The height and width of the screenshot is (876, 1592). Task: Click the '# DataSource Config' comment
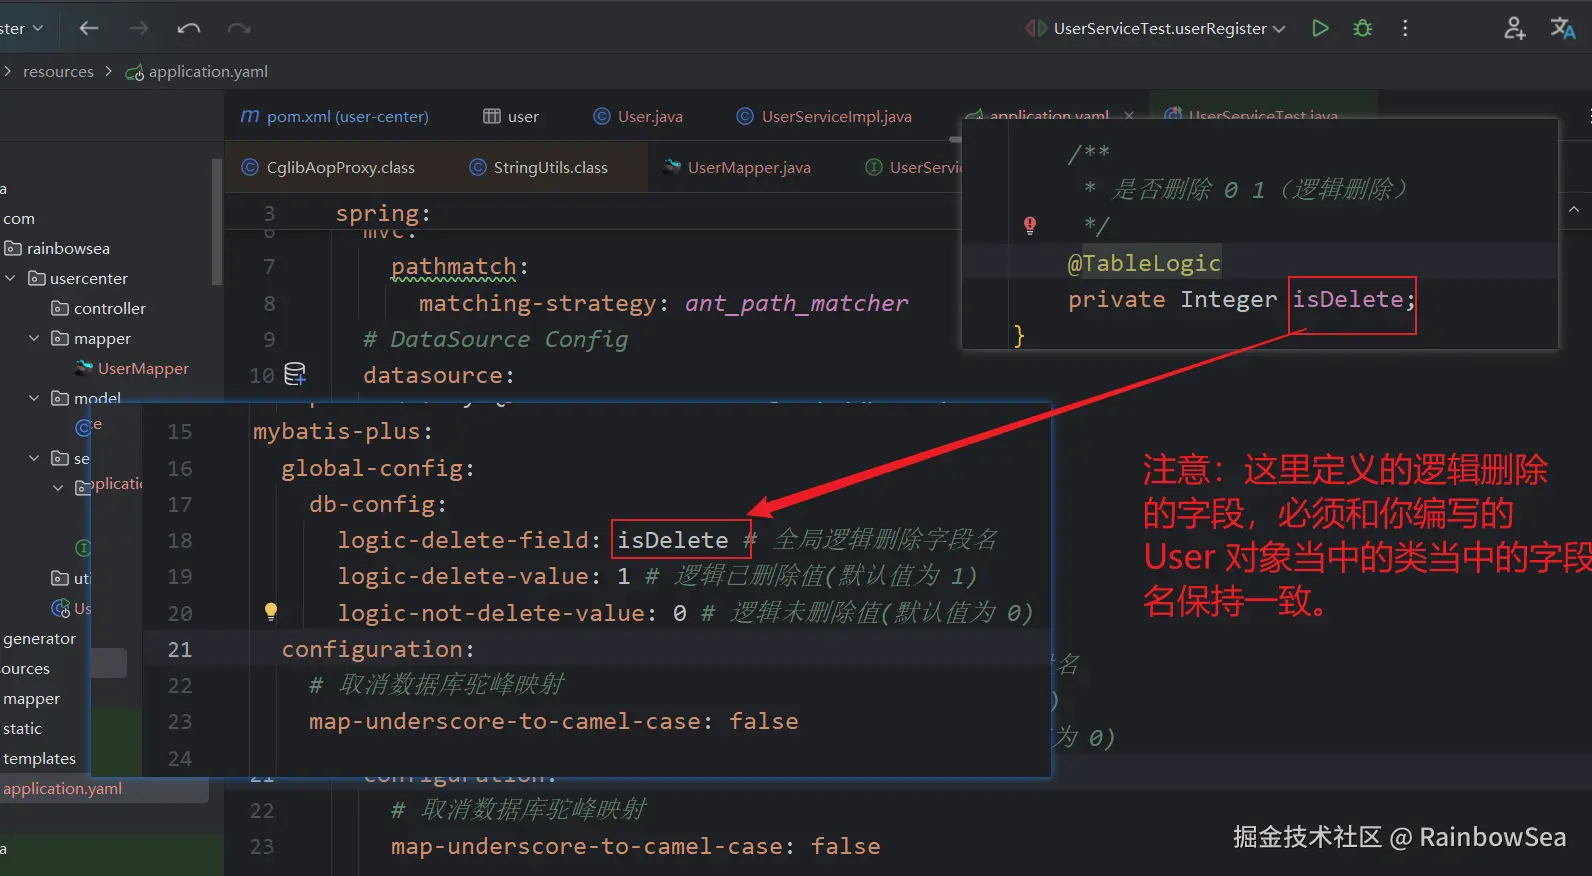click(x=495, y=339)
